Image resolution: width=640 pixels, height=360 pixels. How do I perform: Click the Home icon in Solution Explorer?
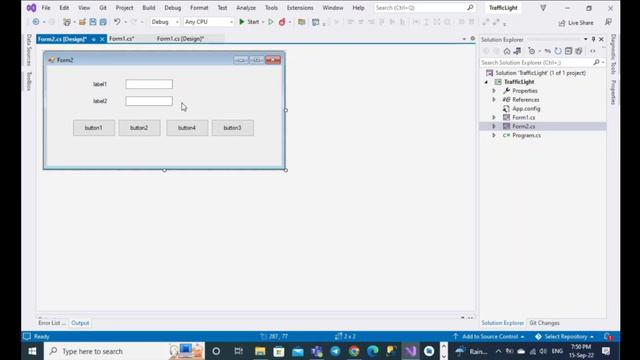pos(507,51)
